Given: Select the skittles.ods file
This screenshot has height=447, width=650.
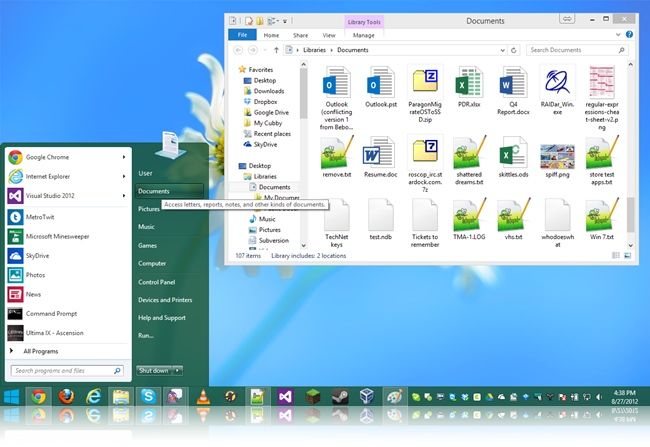Looking at the screenshot, I should coord(514,158).
